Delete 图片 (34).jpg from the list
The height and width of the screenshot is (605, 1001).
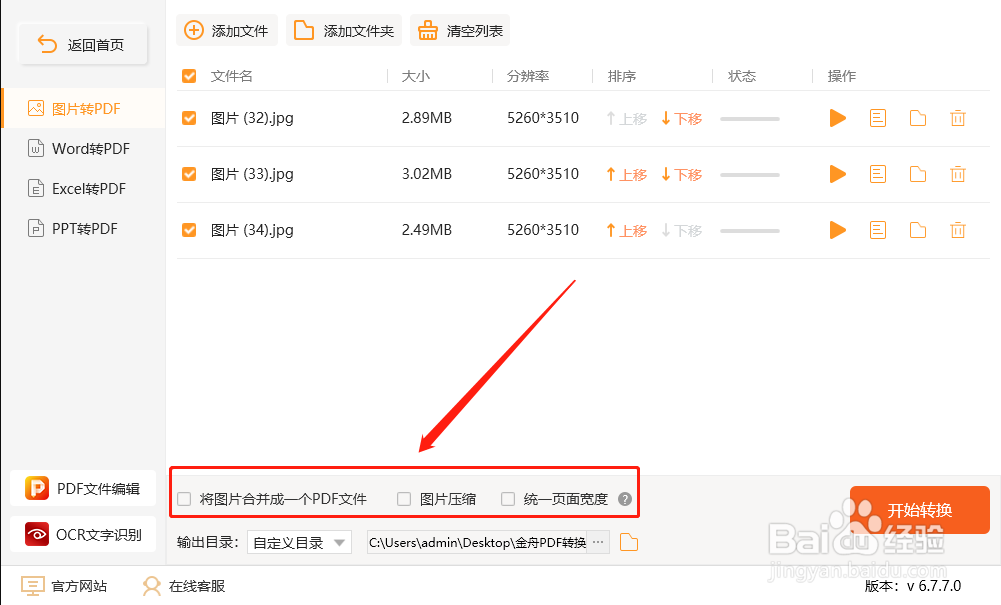958,230
